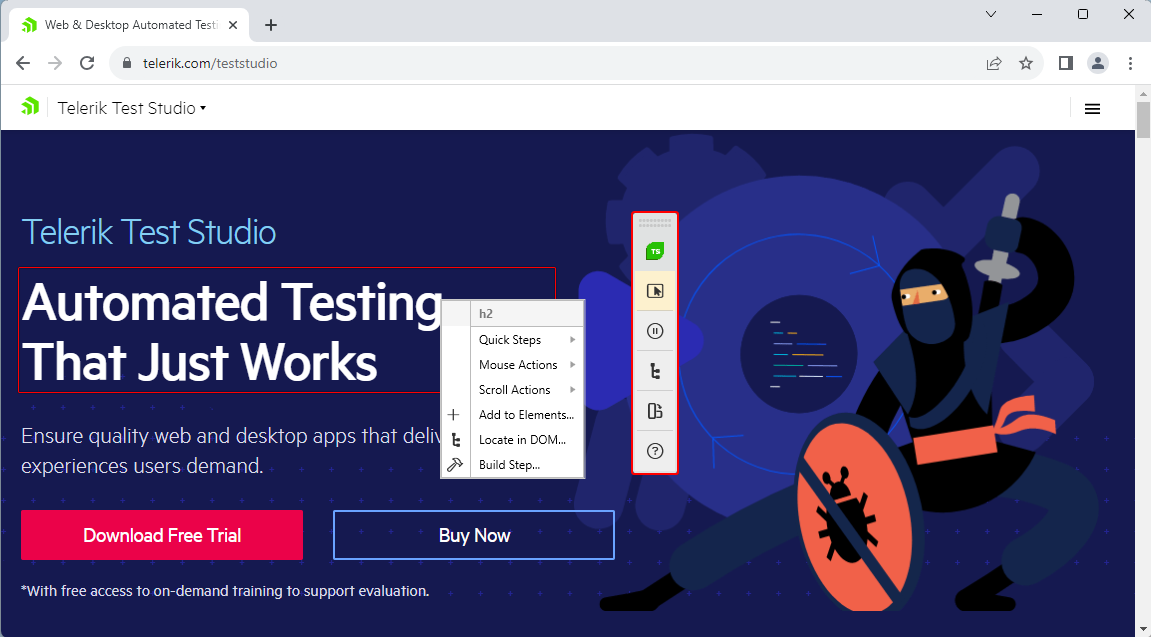The image size is (1151, 637).
Task: Click the Download Free Trial button
Action: (162, 535)
